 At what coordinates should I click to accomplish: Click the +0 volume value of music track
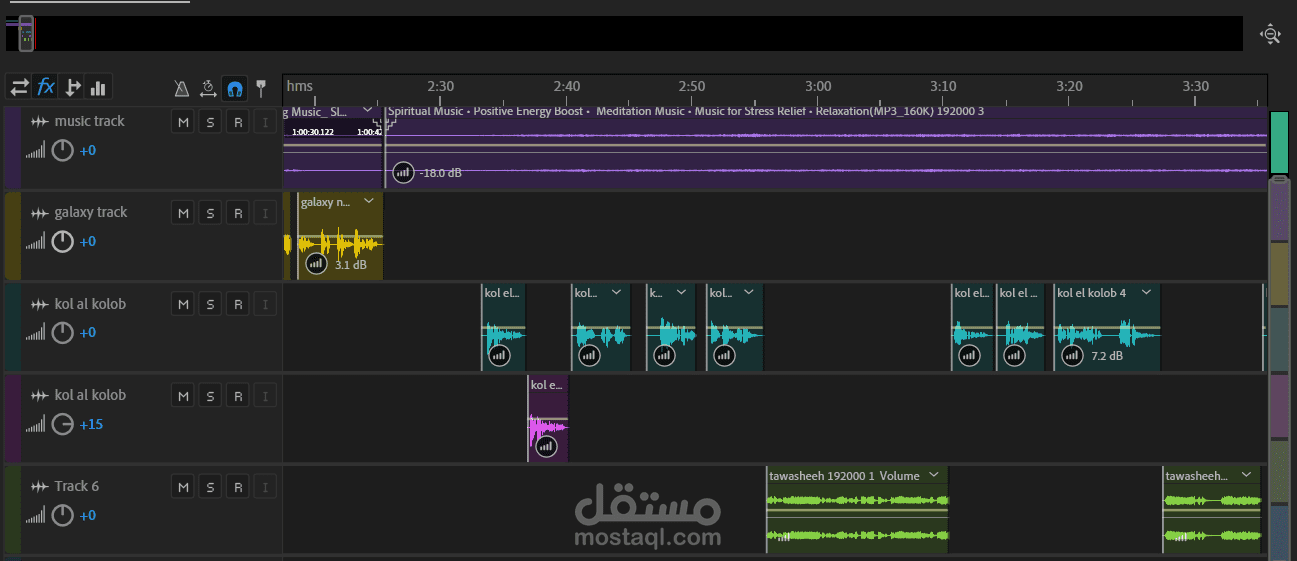coord(88,151)
